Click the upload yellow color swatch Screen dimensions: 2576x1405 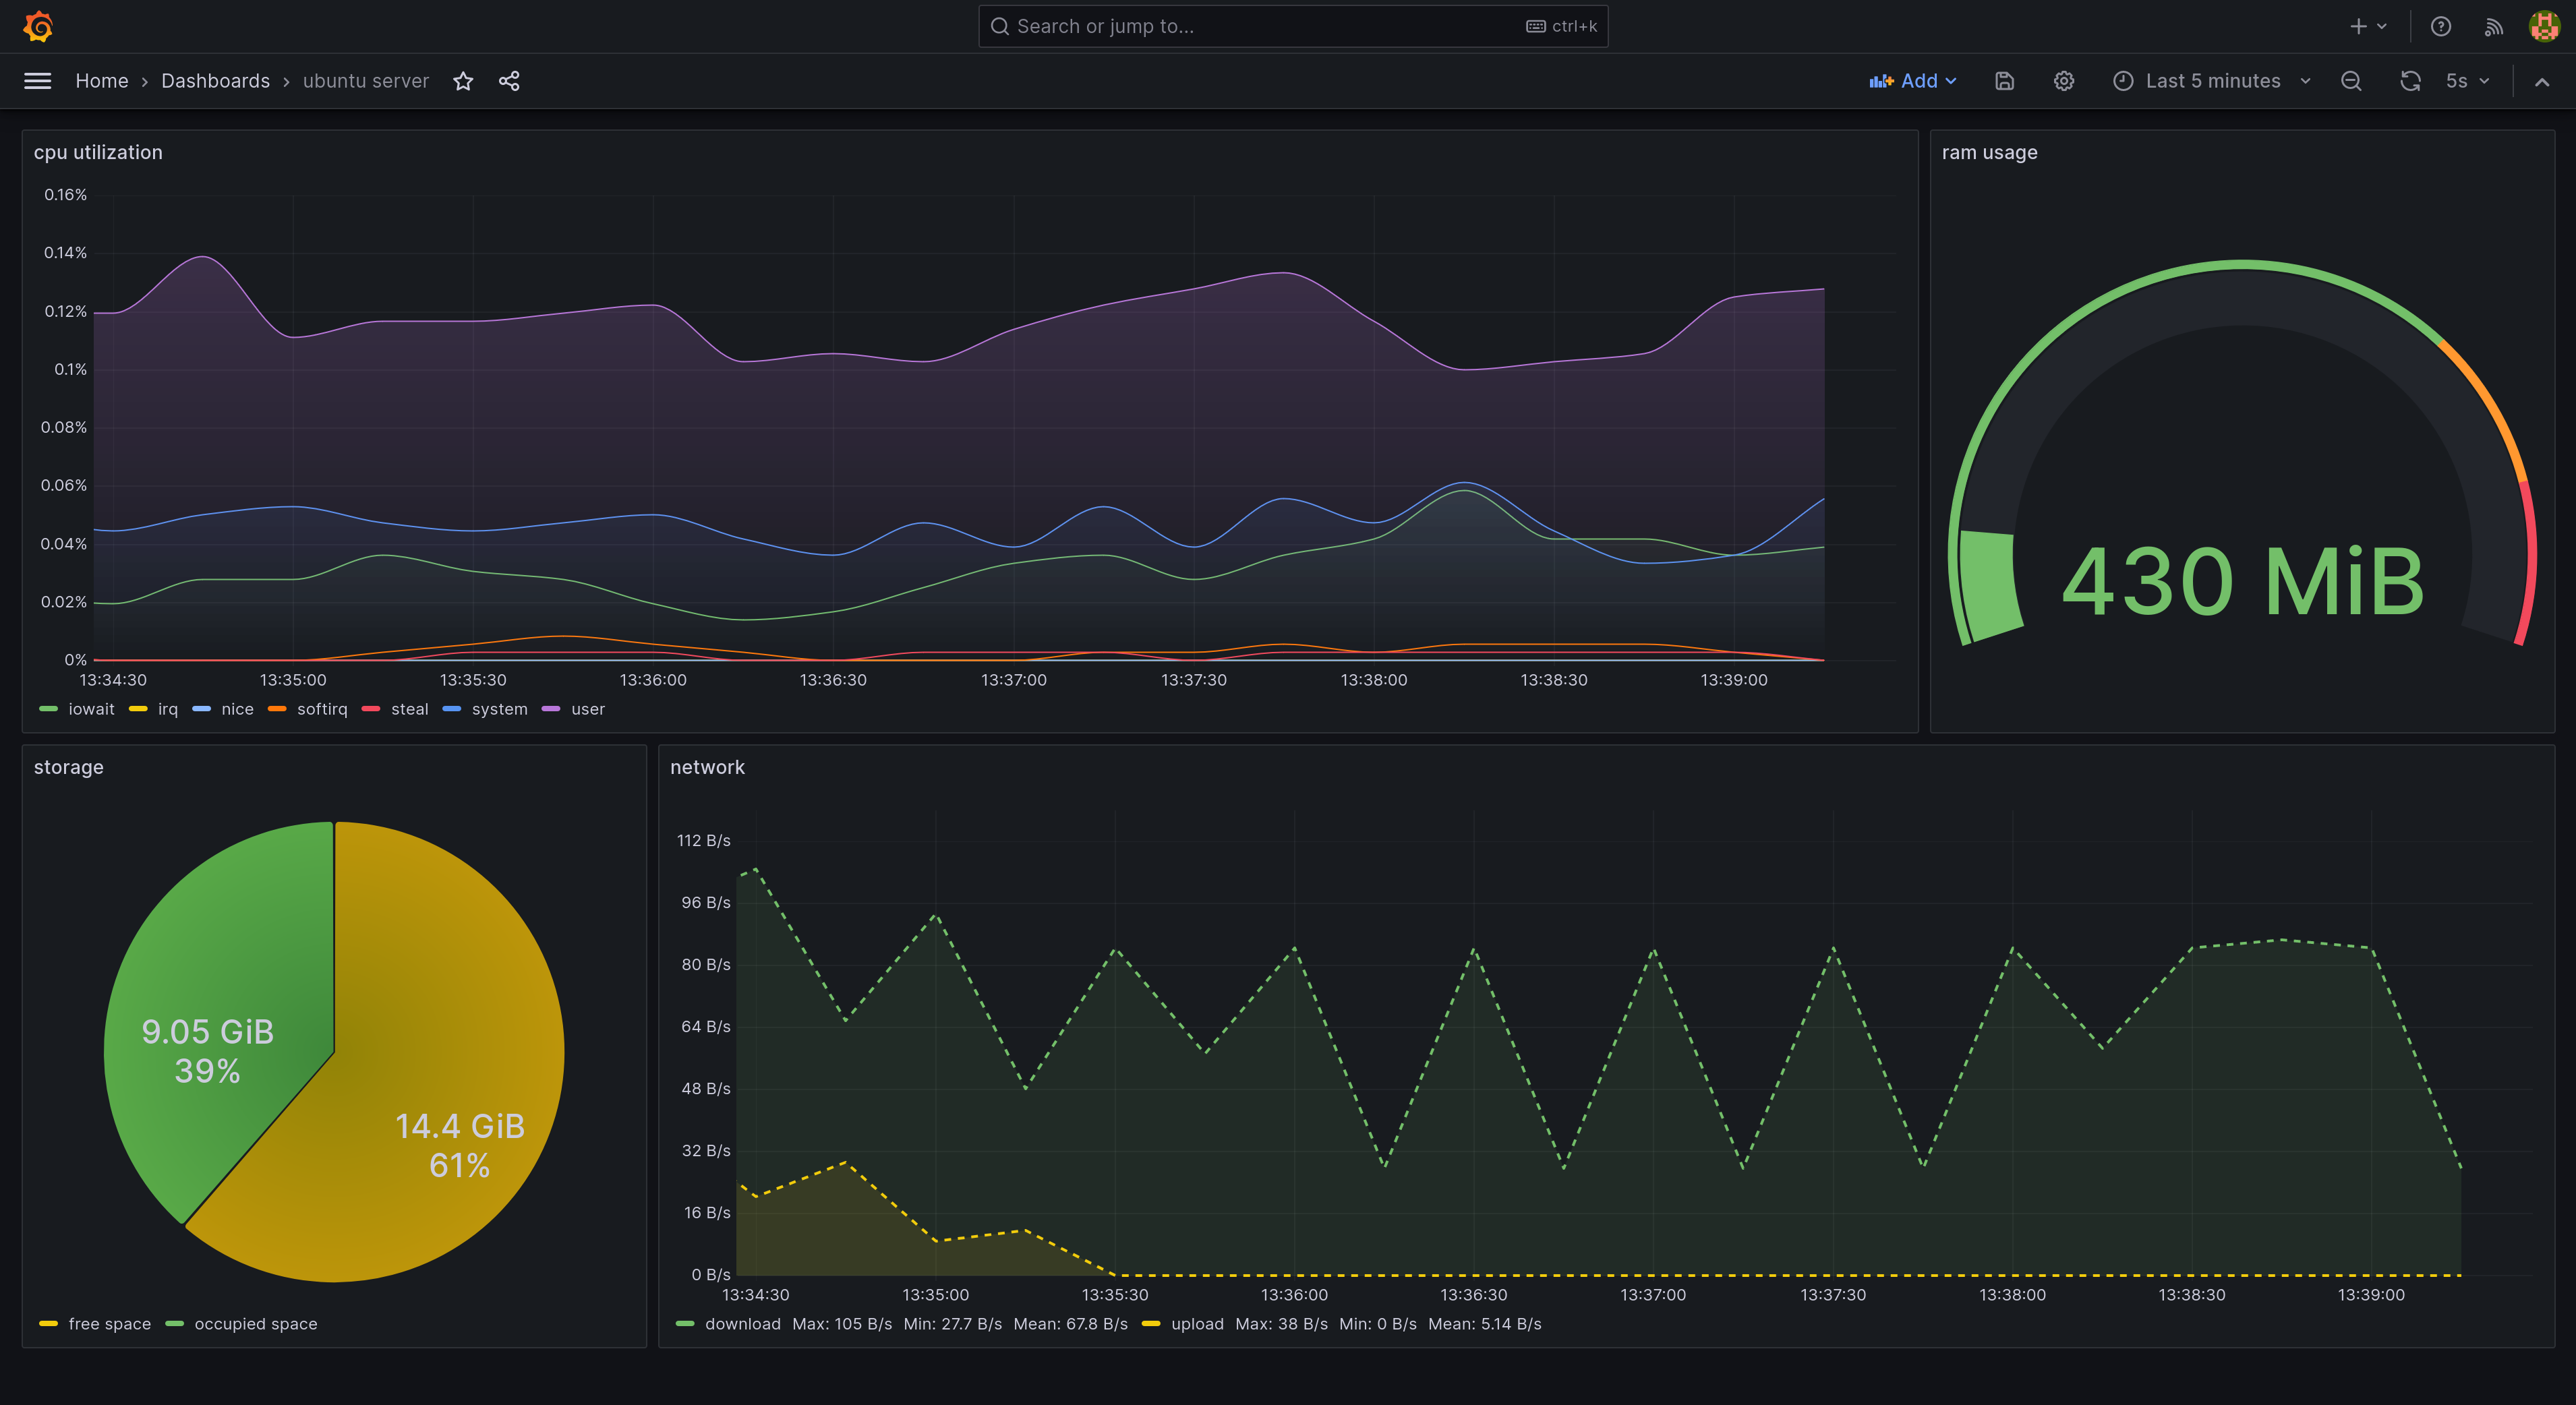pos(1151,1324)
